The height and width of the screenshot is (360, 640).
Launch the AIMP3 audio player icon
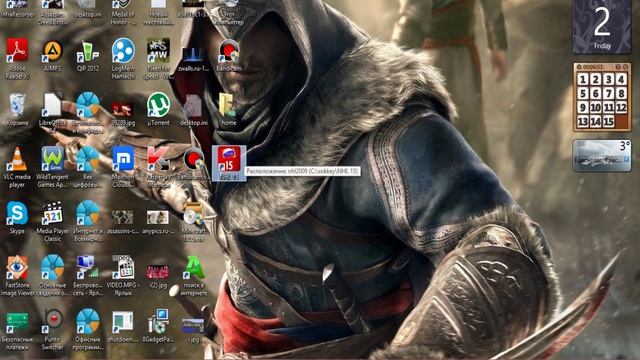point(53,51)
